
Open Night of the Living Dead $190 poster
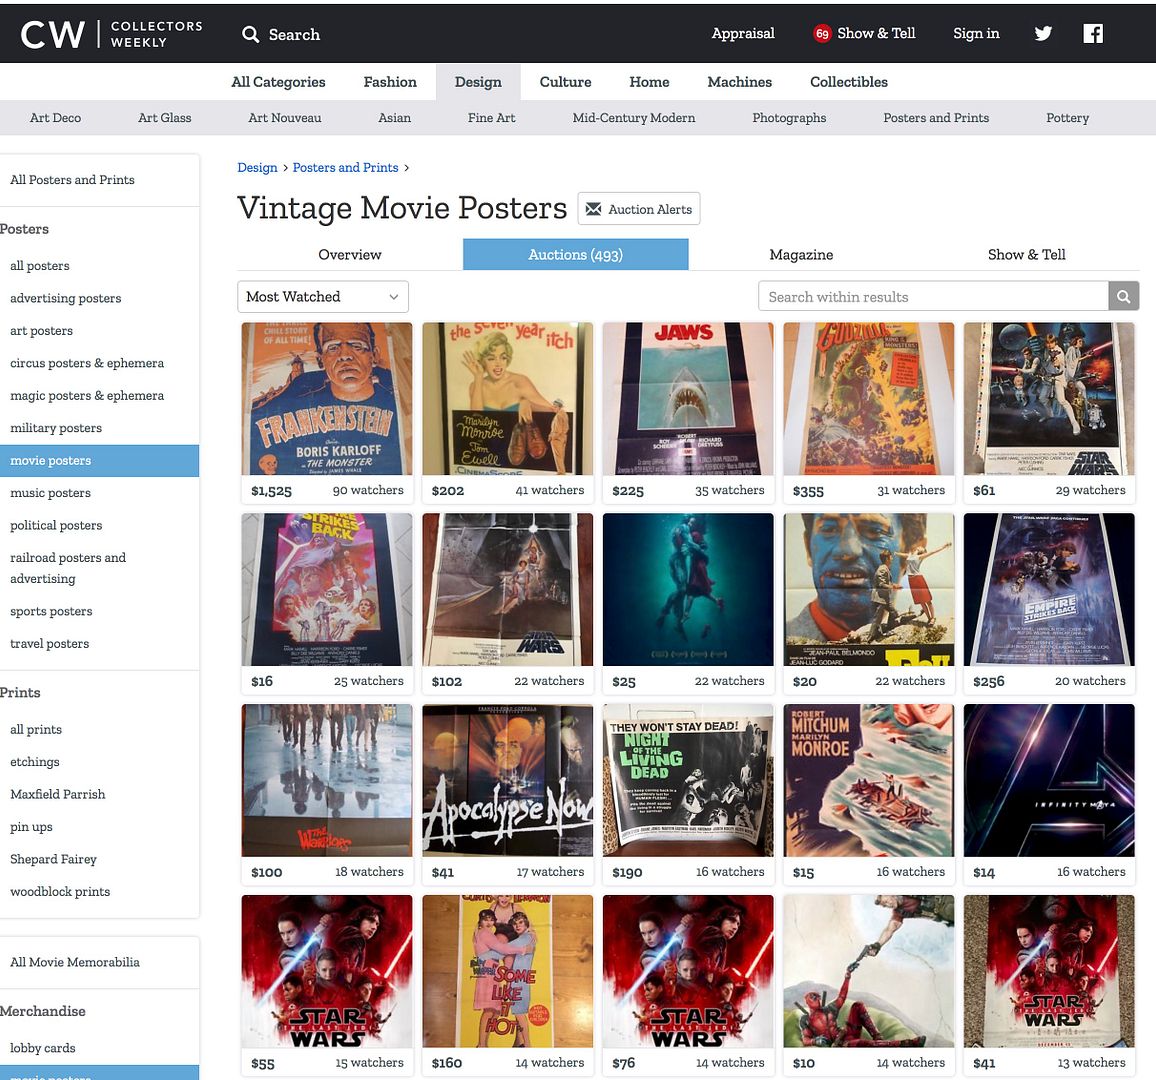(x=688, y=795)
